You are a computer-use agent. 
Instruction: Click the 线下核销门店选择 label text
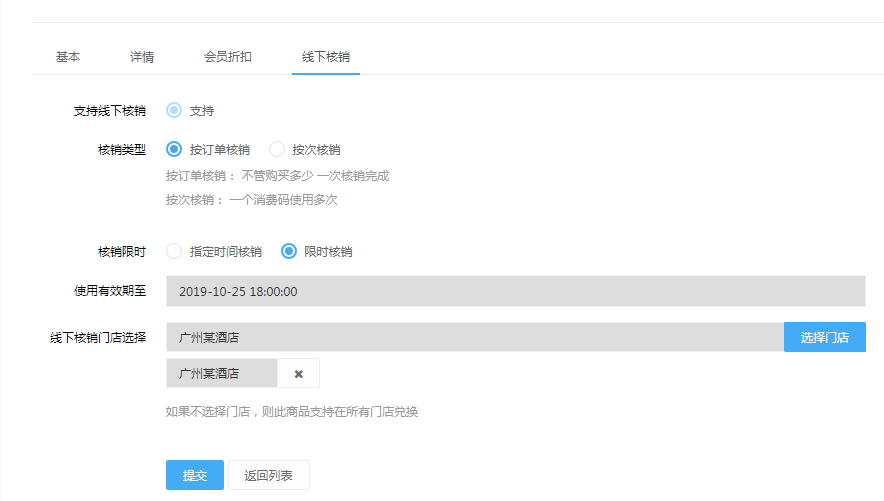(x=98, y=338)
